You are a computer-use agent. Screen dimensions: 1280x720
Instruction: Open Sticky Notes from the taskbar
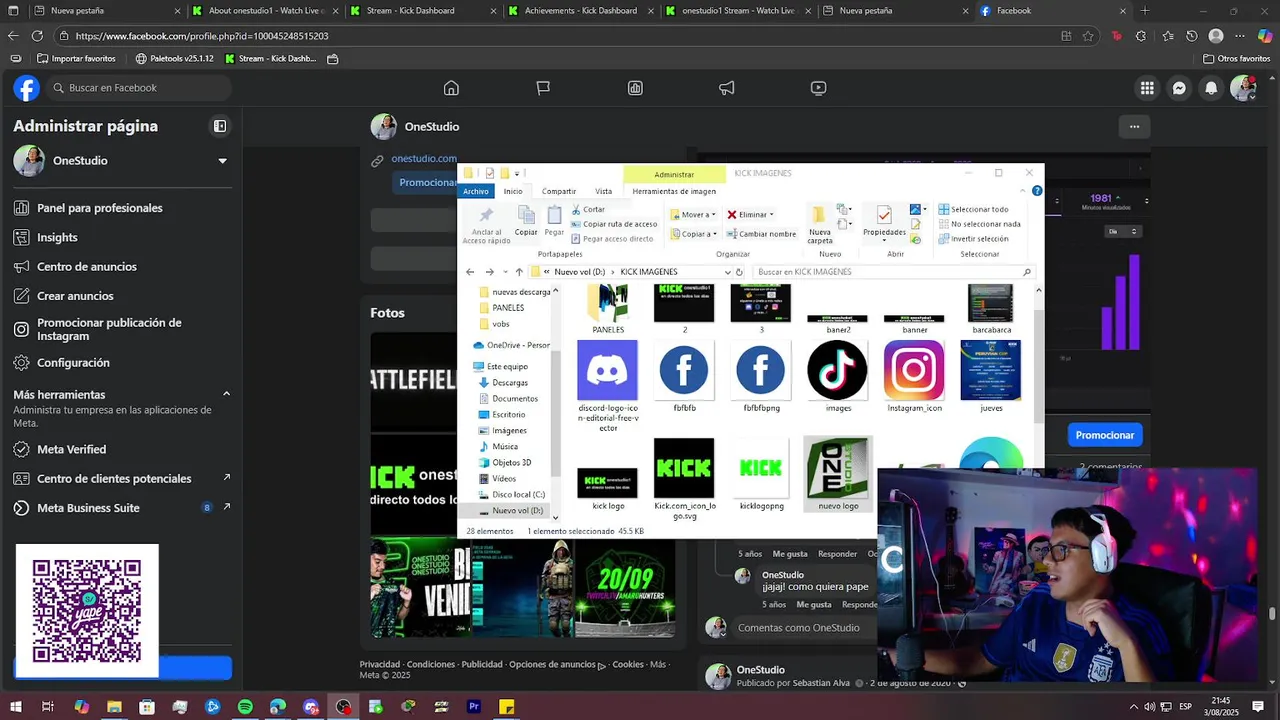[x=507, y=707]
